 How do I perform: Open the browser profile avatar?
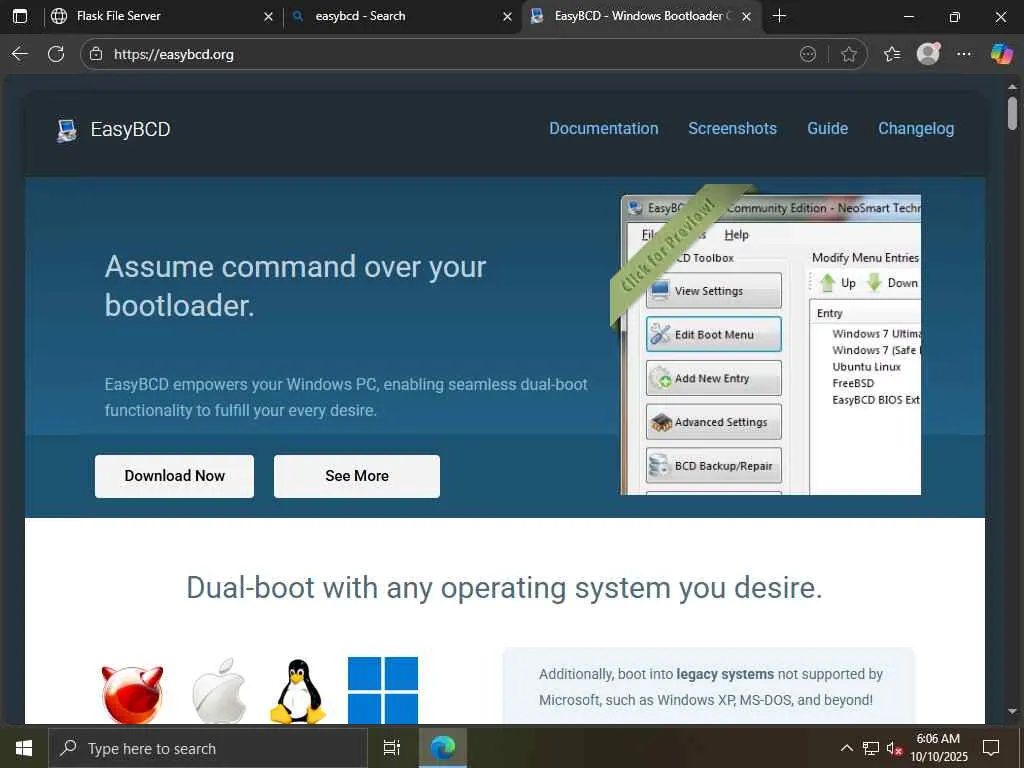928,54
